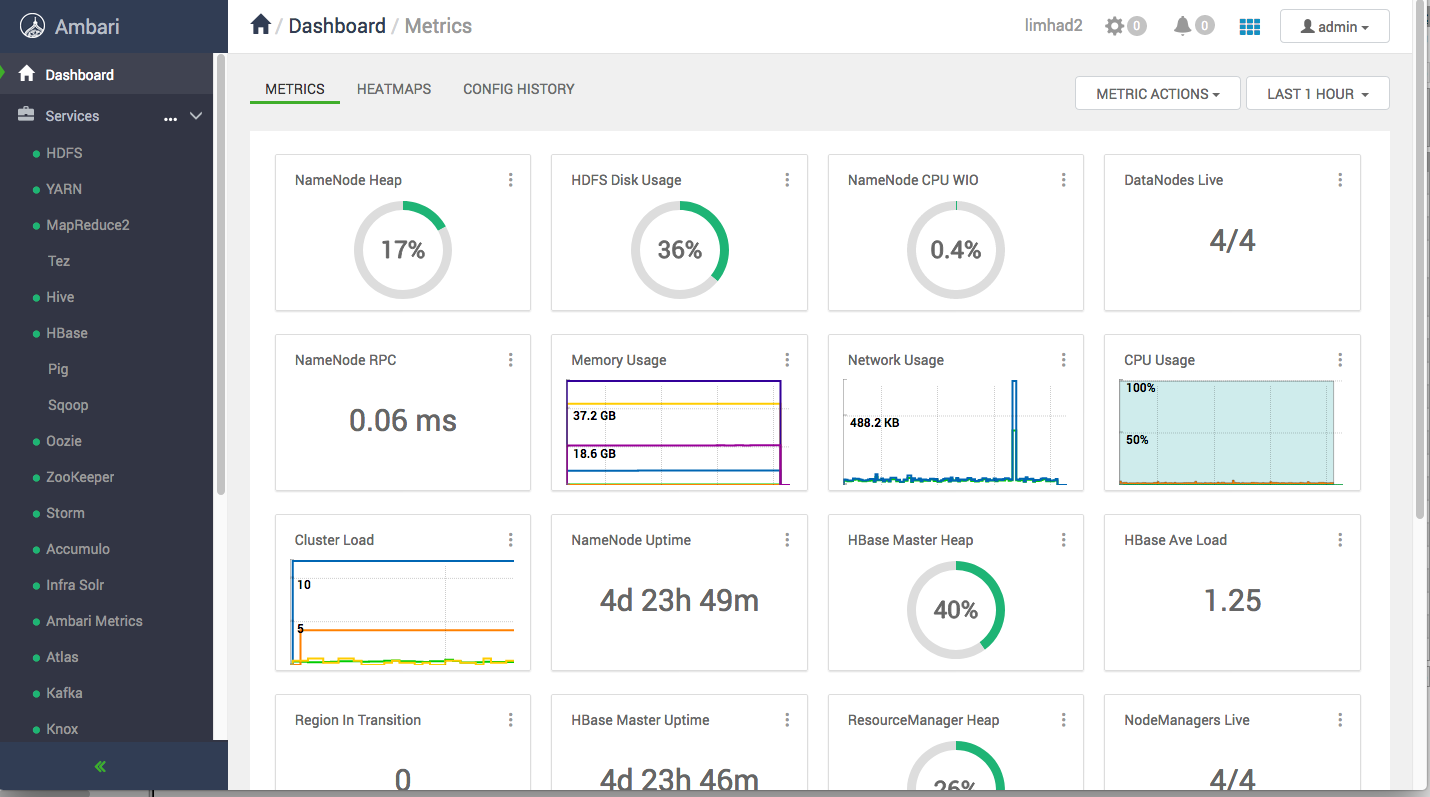Screen dimensions: 1430x797
Task: Open background operations gear icon
Action: point(1115,26)
